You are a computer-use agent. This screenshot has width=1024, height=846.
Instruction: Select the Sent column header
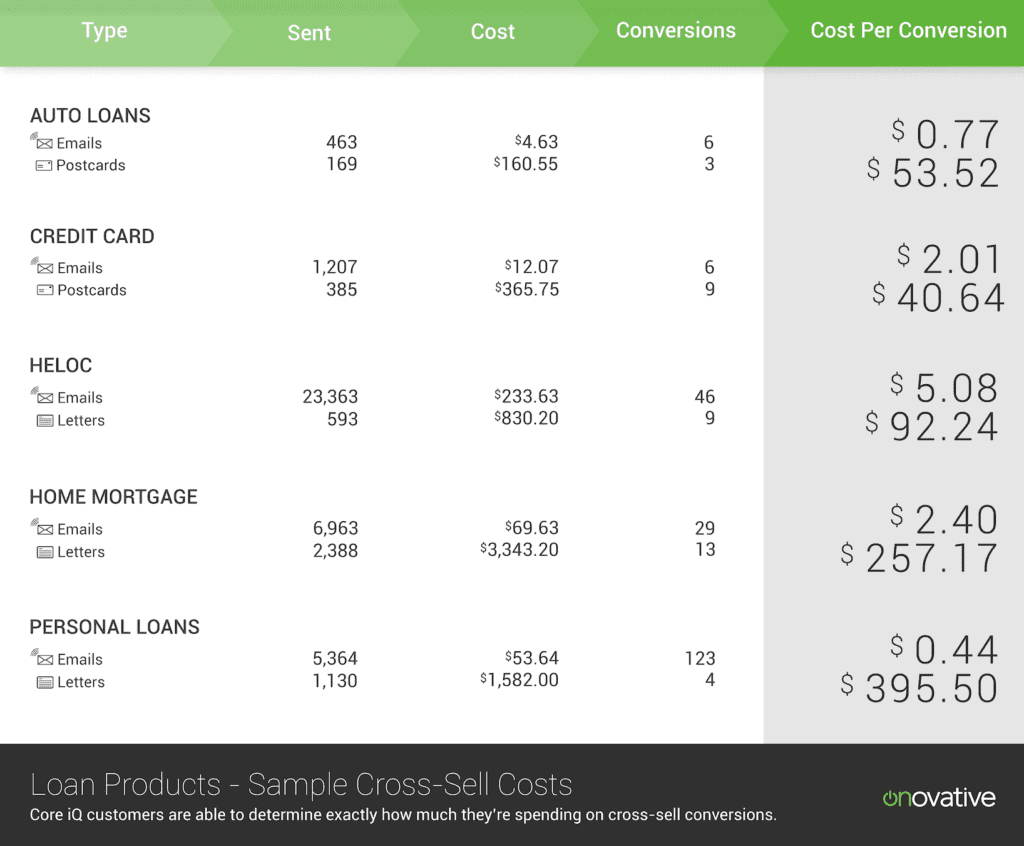pos(309,33)
